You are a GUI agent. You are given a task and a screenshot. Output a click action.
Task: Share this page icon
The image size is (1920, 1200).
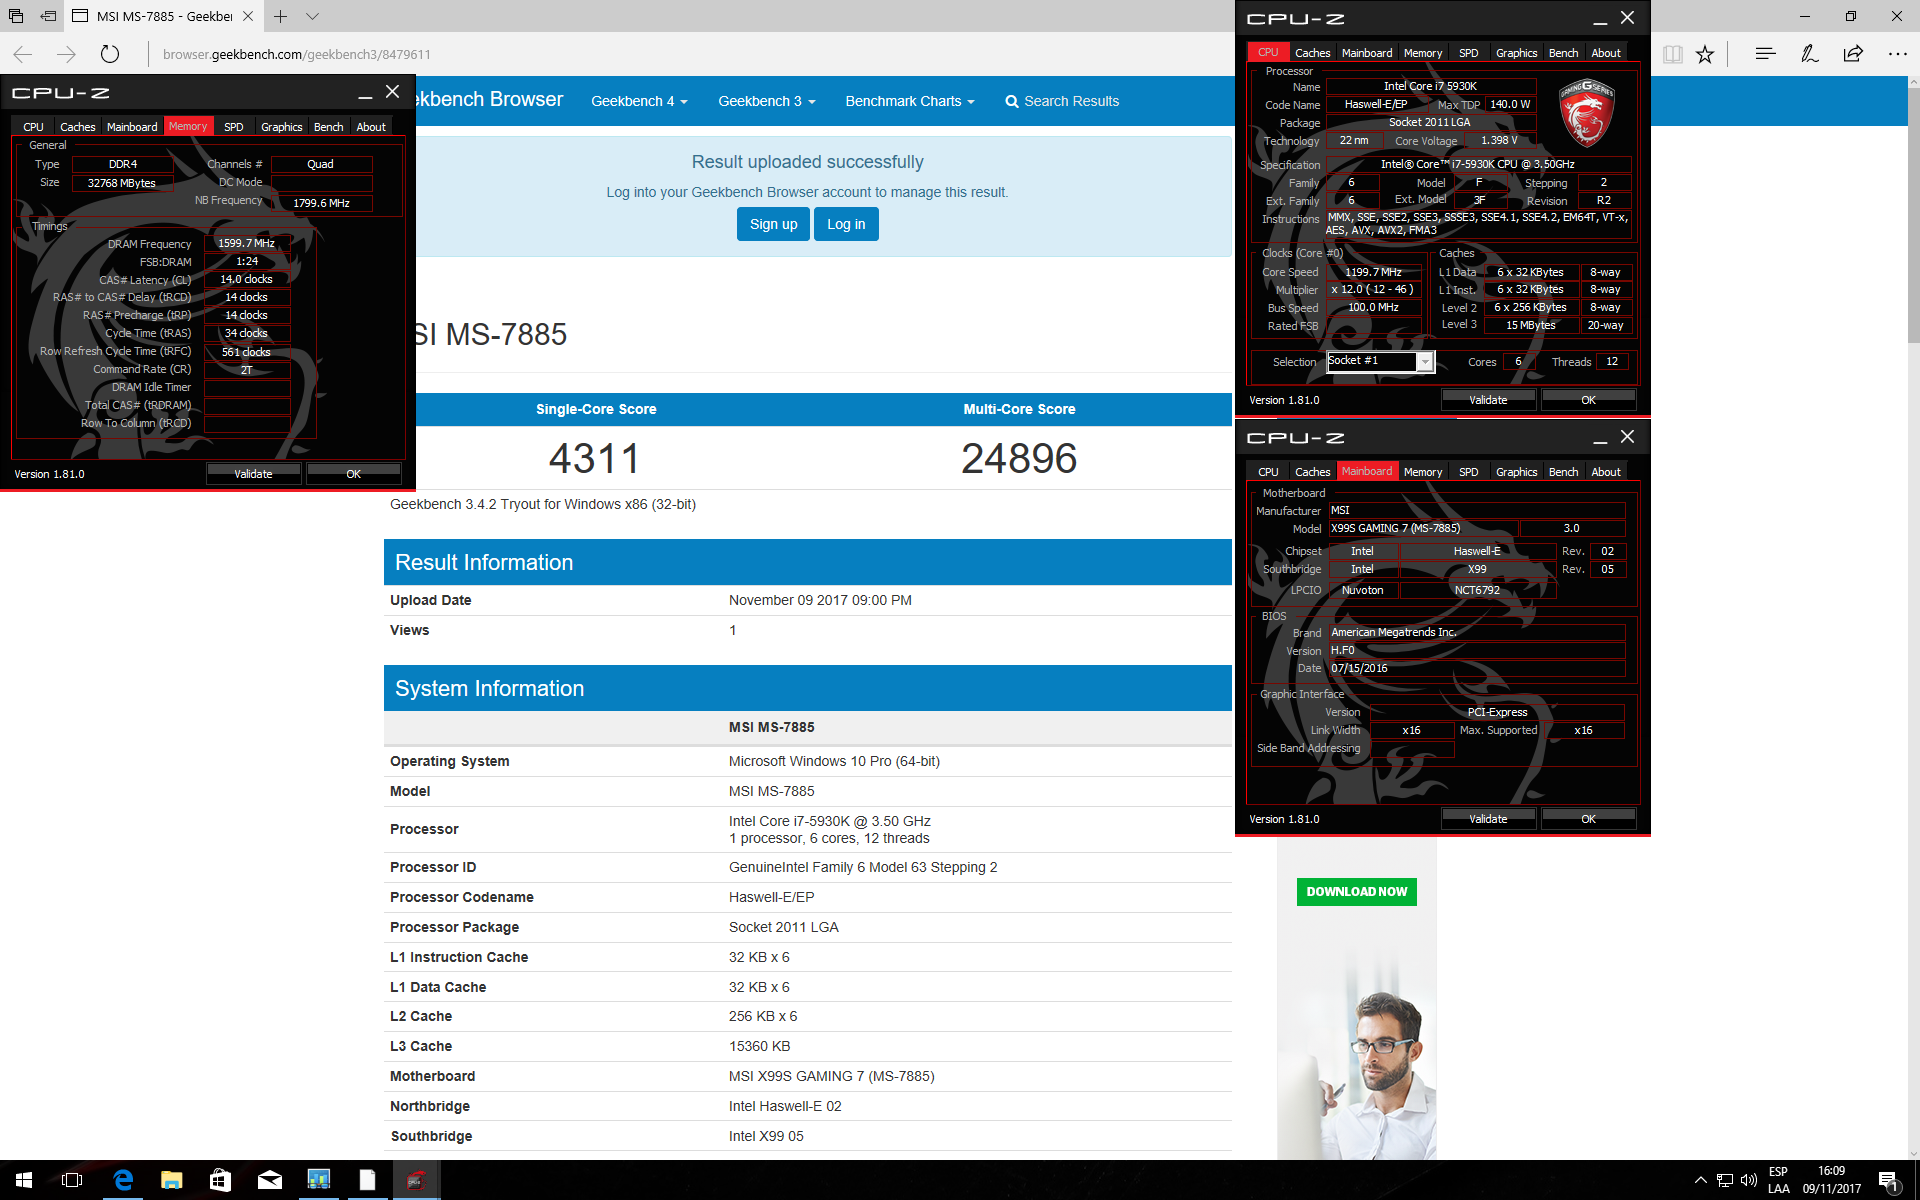click(1853, 54)
